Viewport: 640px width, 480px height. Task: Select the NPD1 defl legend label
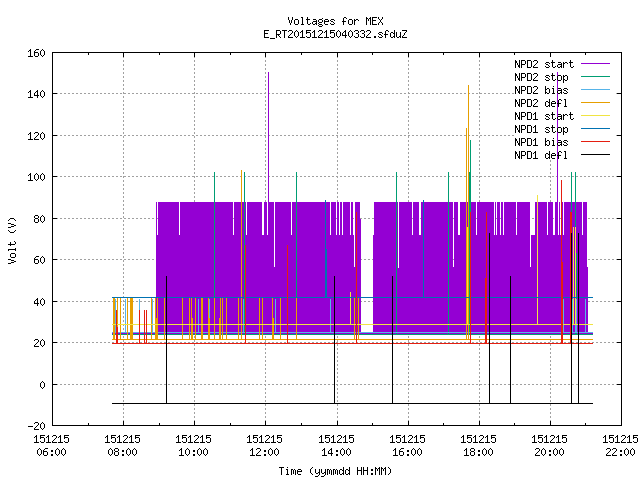(541, 155)
